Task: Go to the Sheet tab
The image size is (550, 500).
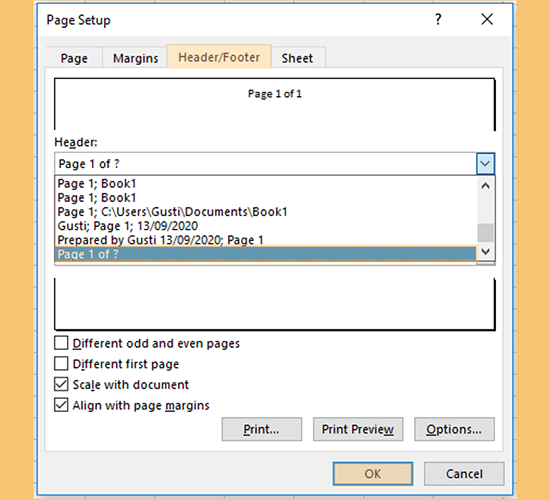Action: [297, 58]
